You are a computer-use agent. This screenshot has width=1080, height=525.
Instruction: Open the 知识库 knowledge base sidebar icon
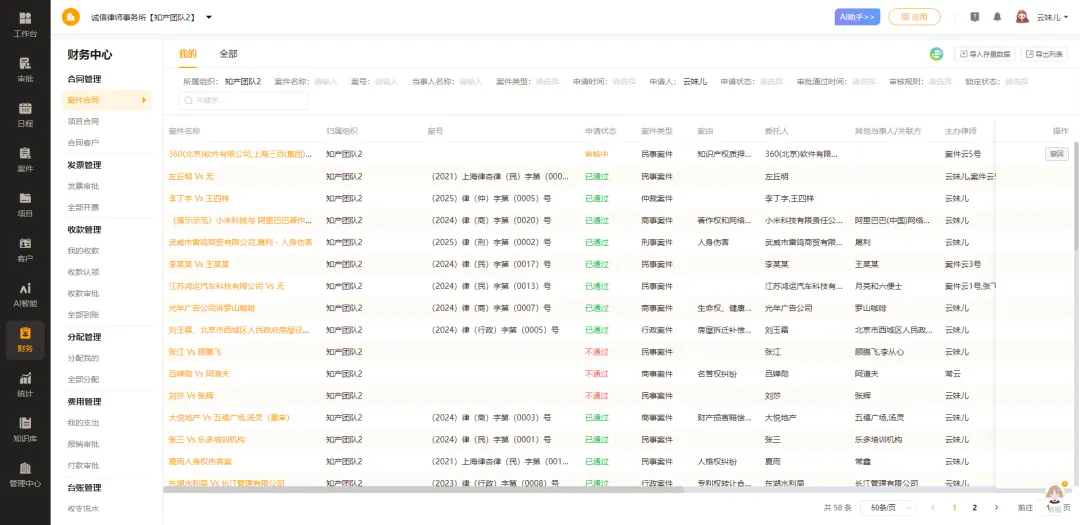(x=25, y=428)
